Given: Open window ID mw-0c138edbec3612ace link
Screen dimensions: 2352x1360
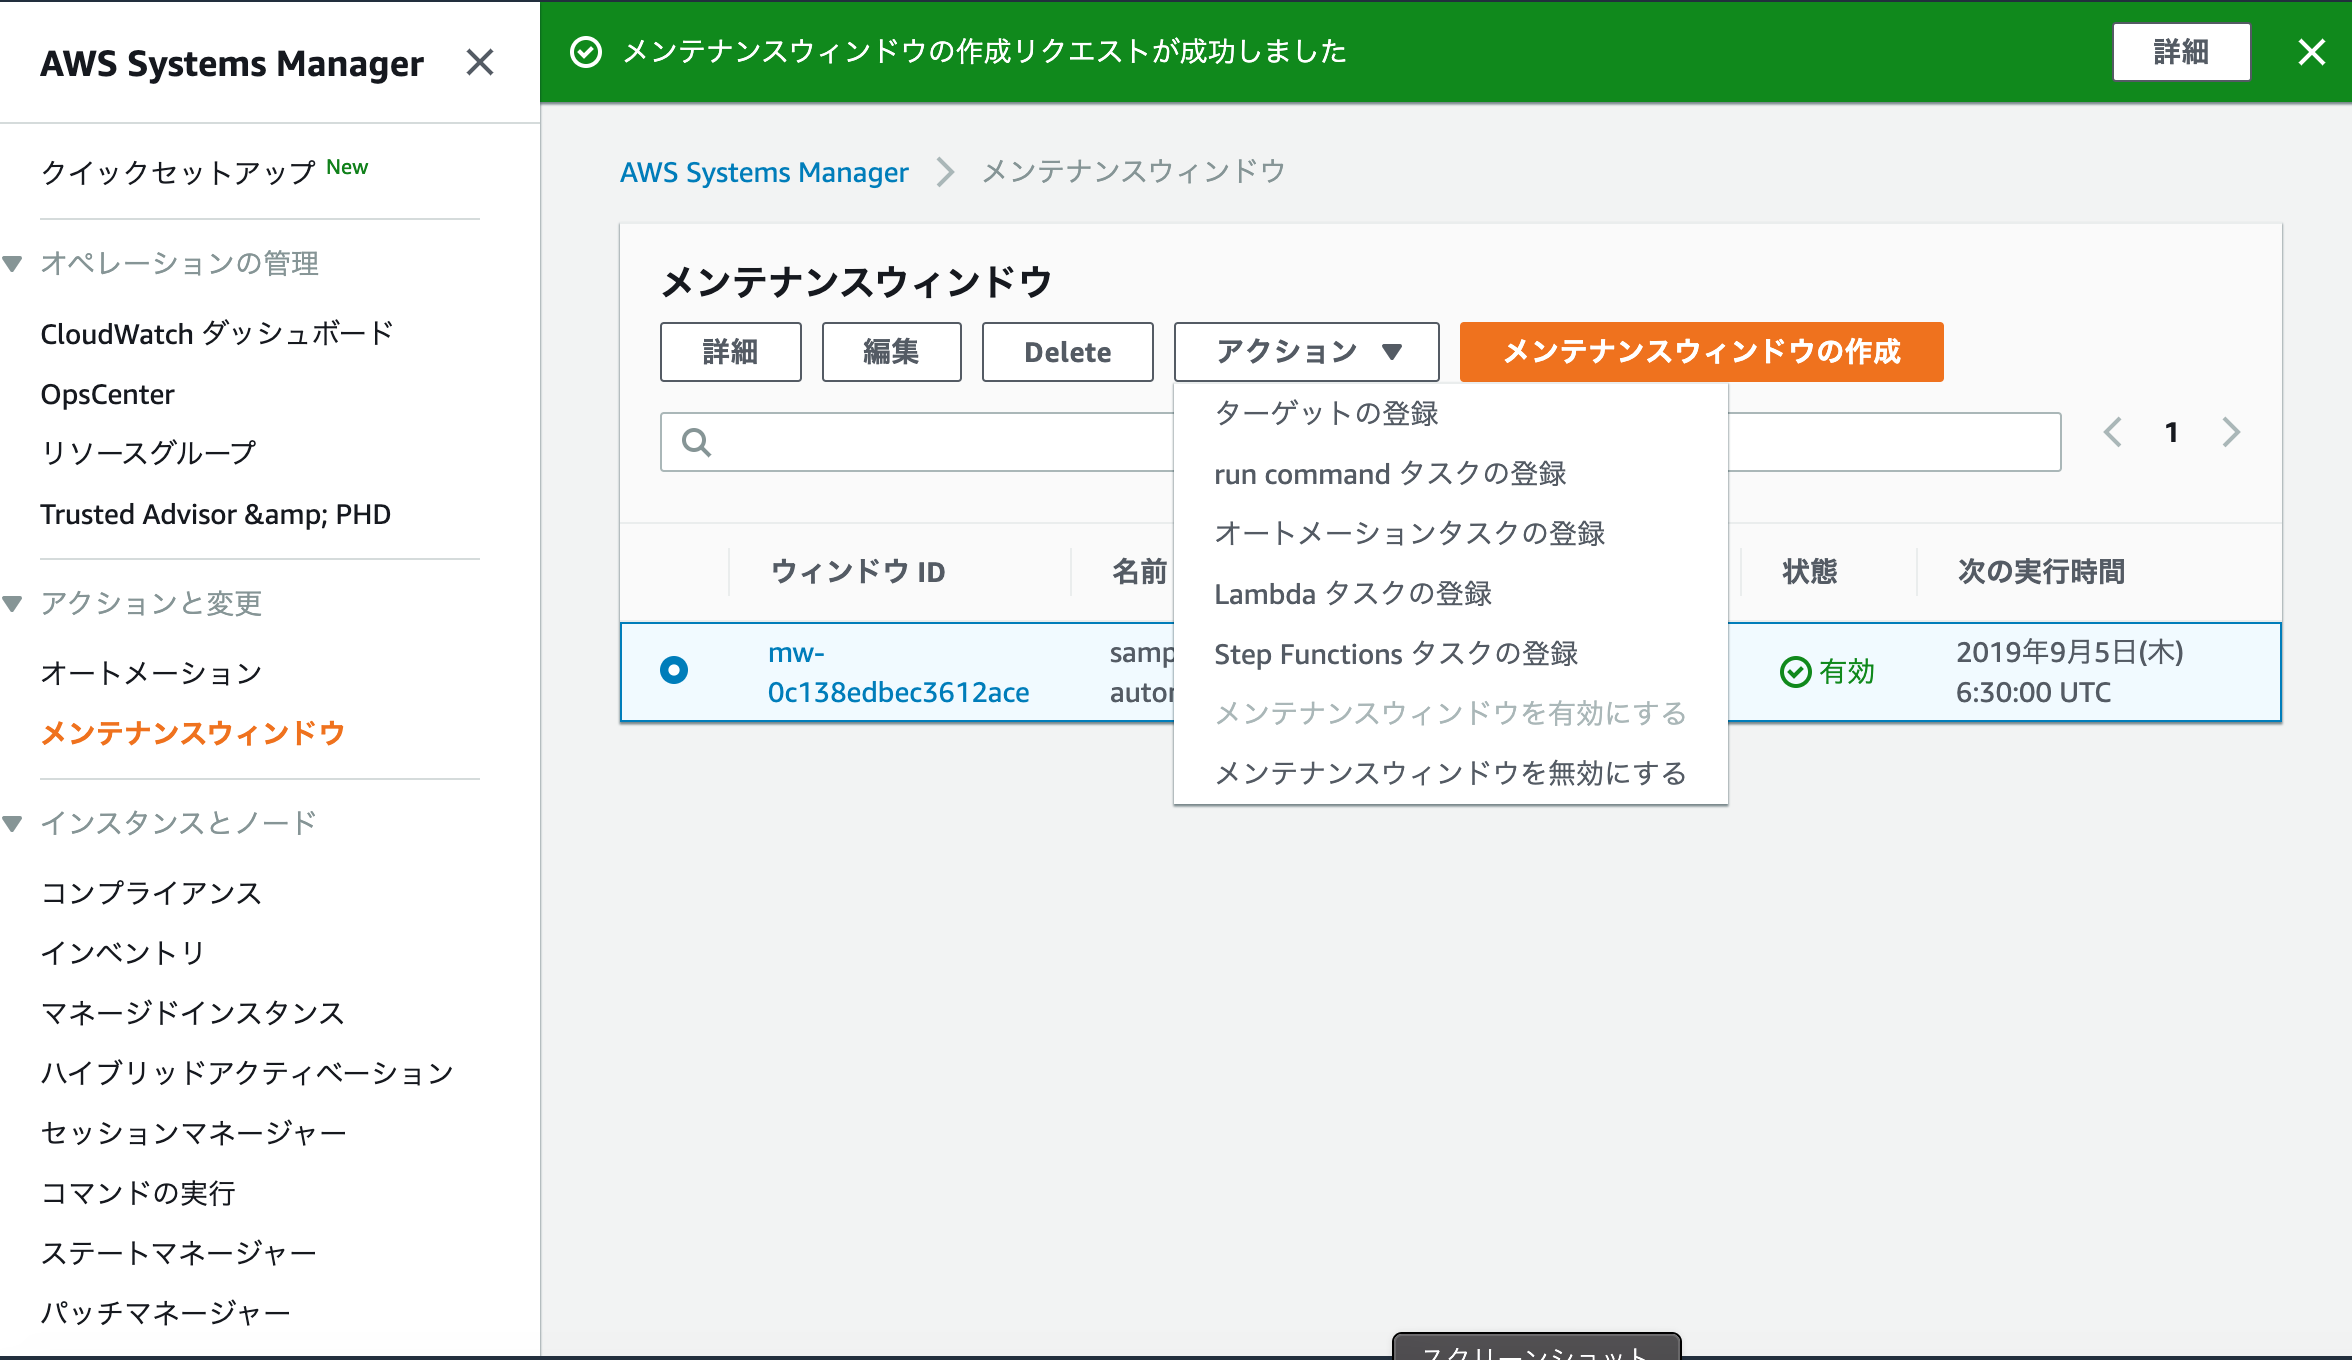Looking at the screenshot, I should tap(898, 672).
